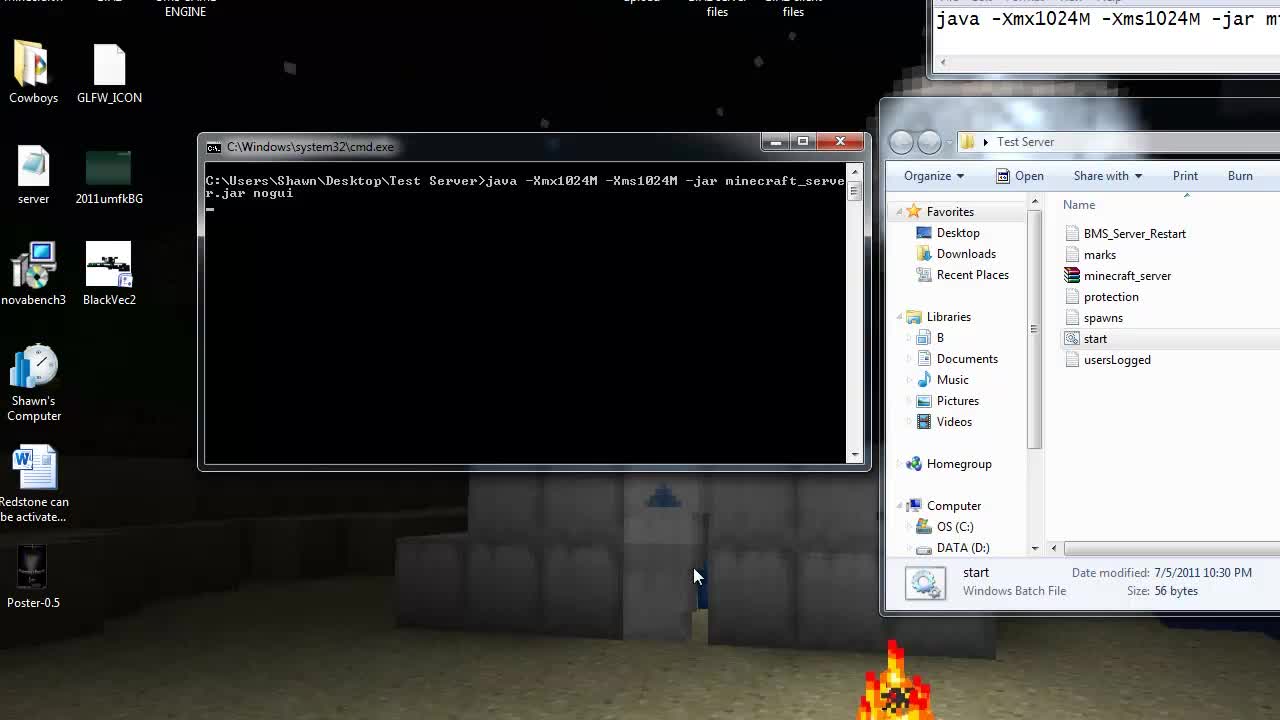Image resolution: width=1280 pixels, height=720 pixels.
Task: Select Documents in the navigation pane
Action: (967, 358)
